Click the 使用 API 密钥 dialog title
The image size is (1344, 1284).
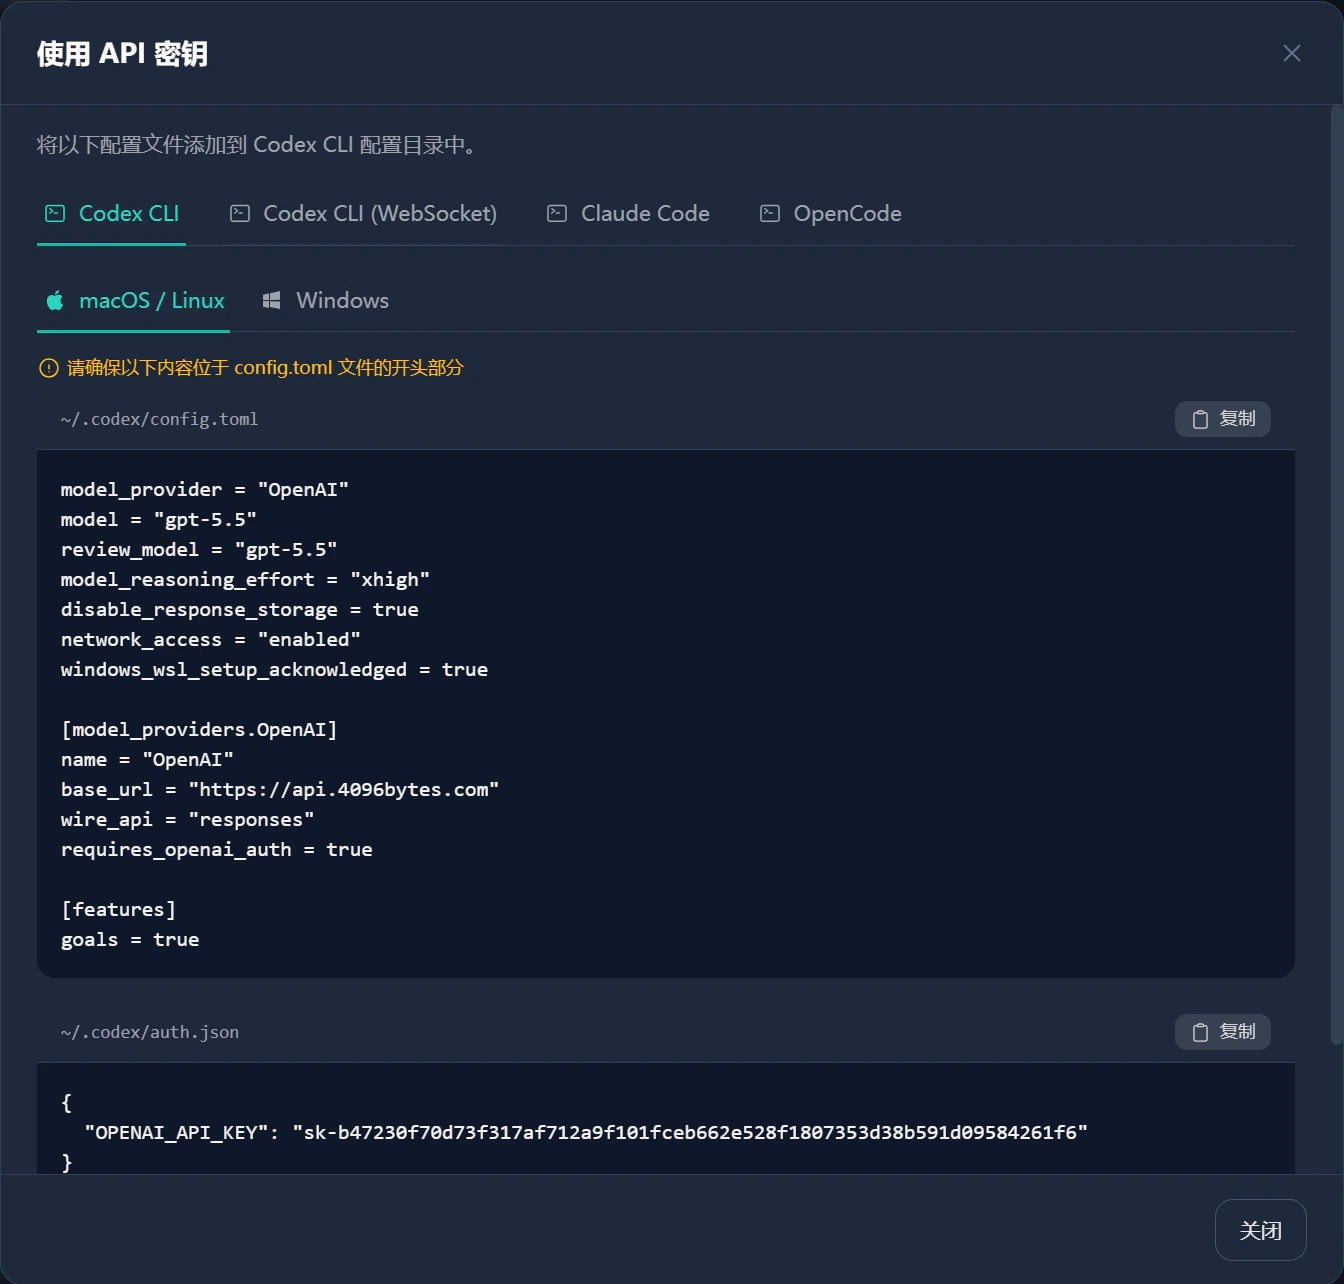click(x=122, y=53)
